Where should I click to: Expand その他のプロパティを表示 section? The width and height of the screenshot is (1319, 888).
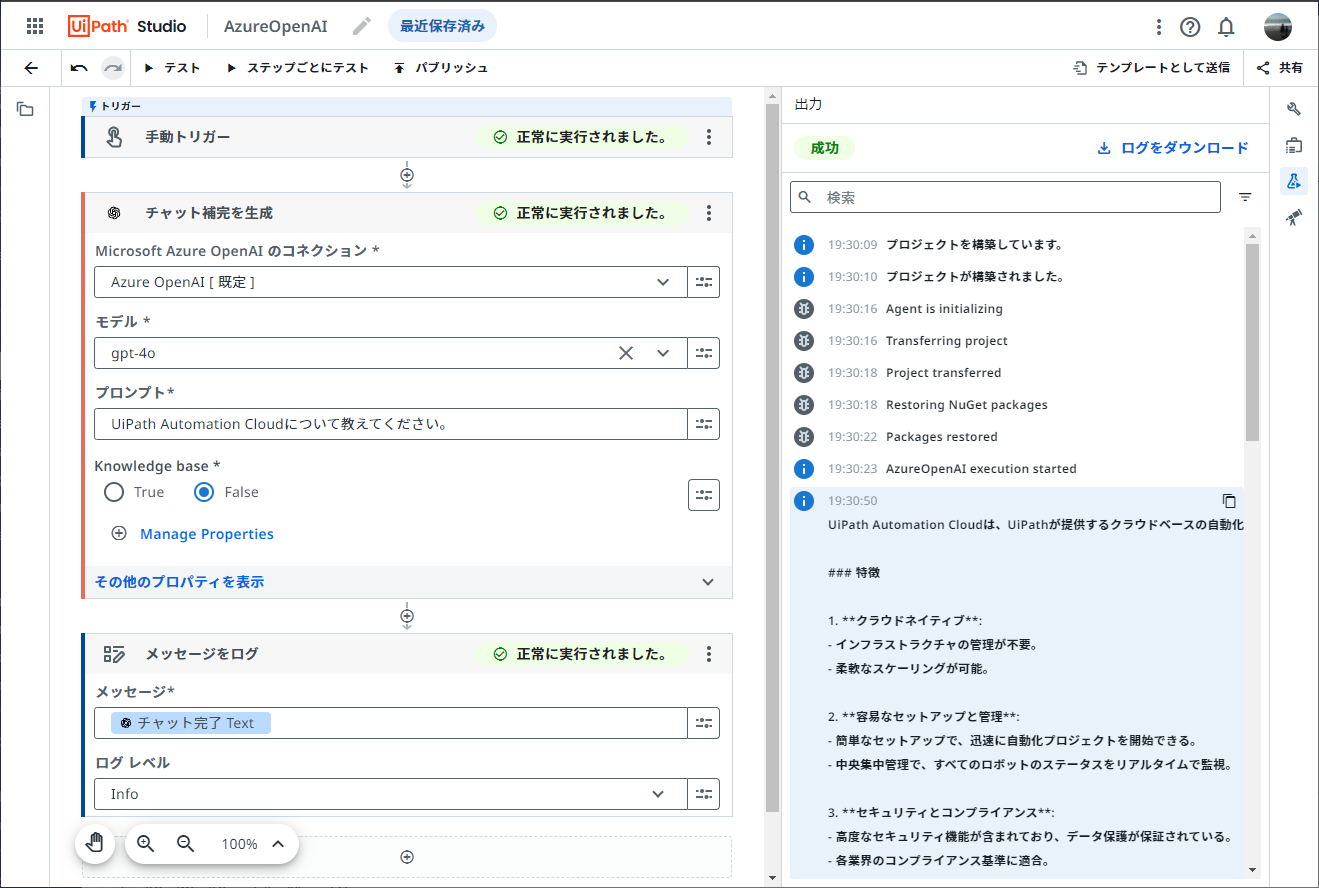pos(181,582)
